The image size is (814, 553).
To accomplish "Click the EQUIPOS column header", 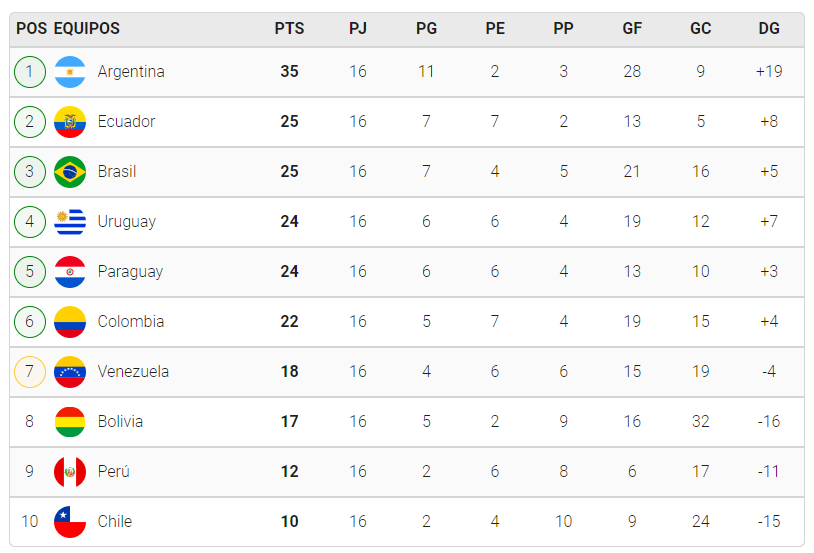I will click(87, 28).
